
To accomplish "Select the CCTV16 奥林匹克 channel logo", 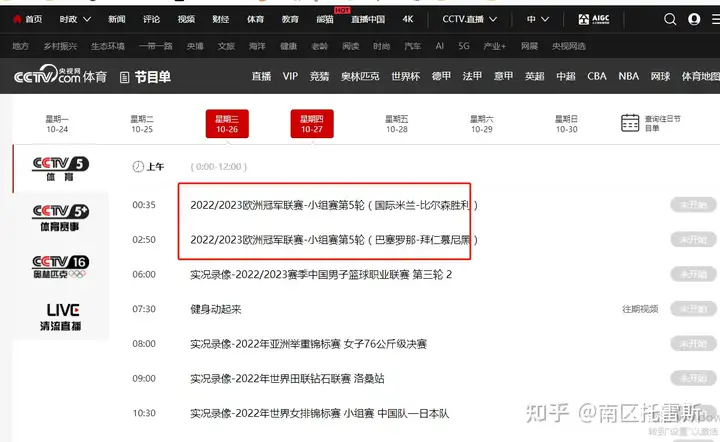I will [60, 267].
